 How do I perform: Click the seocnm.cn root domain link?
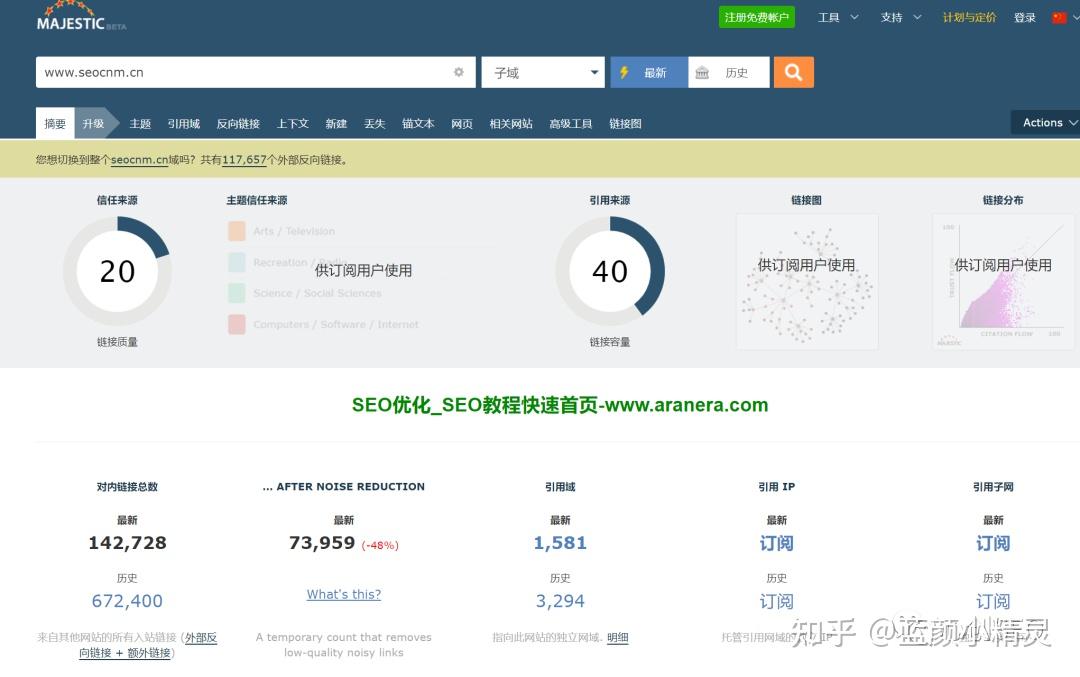tap(140, 160)
